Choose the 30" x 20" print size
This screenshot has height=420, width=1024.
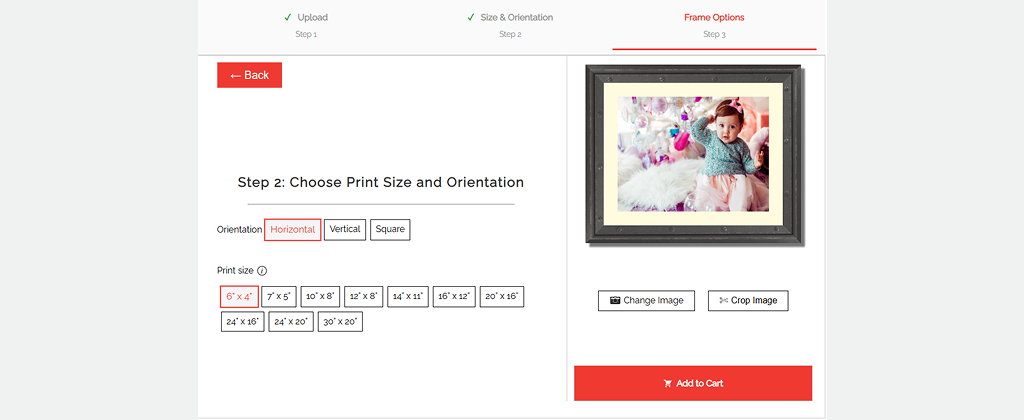(340, 322)
